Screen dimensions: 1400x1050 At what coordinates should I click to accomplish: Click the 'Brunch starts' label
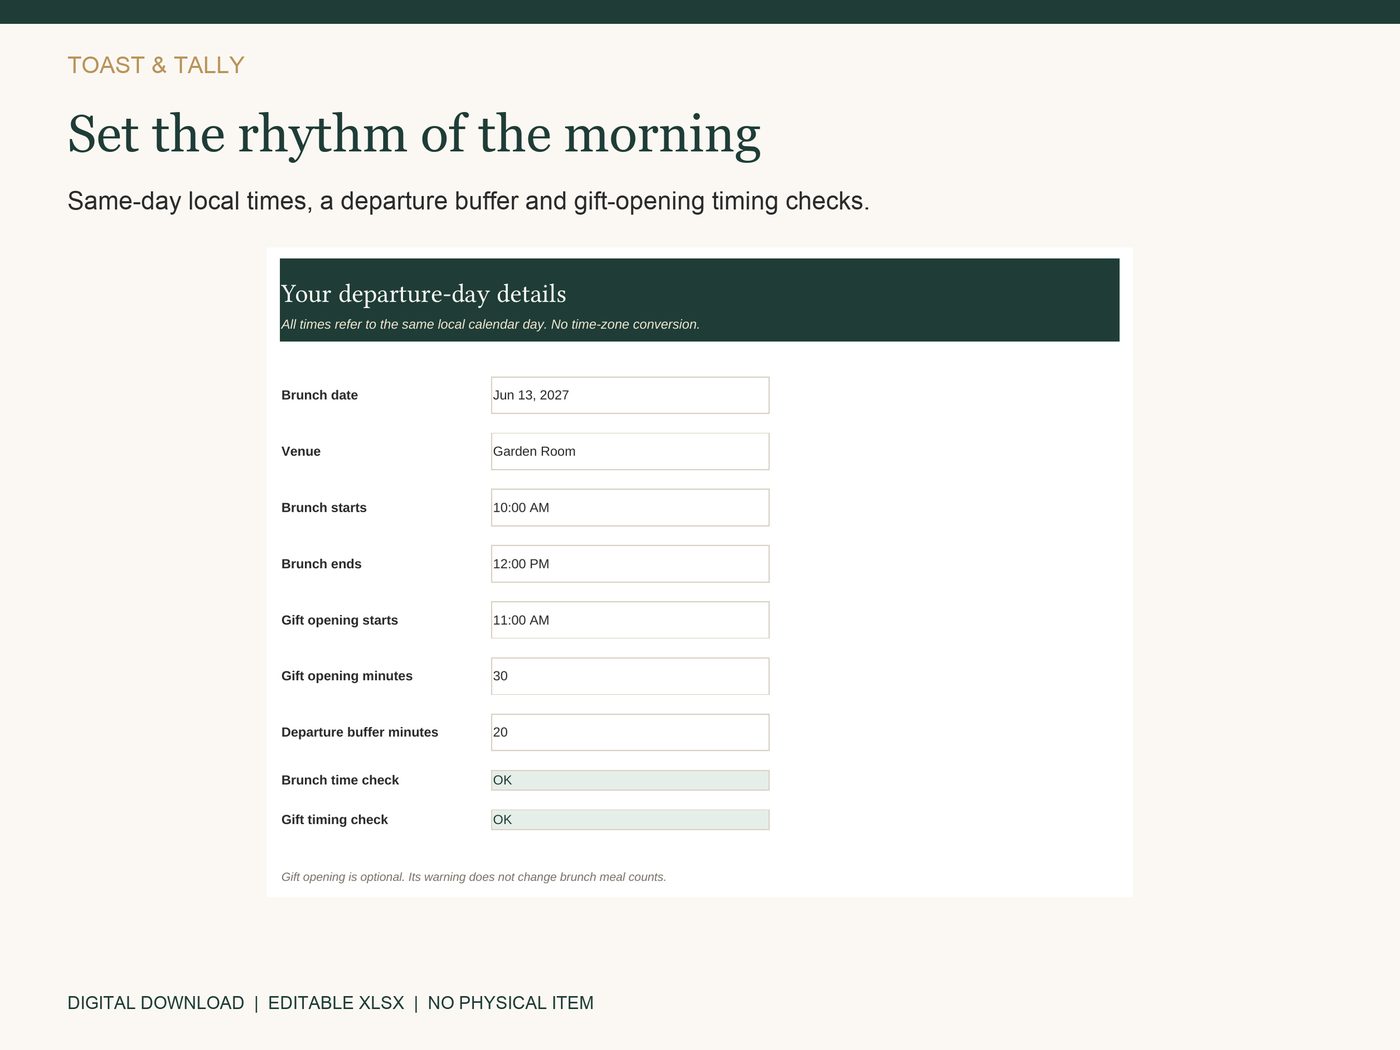click(324, 508)
